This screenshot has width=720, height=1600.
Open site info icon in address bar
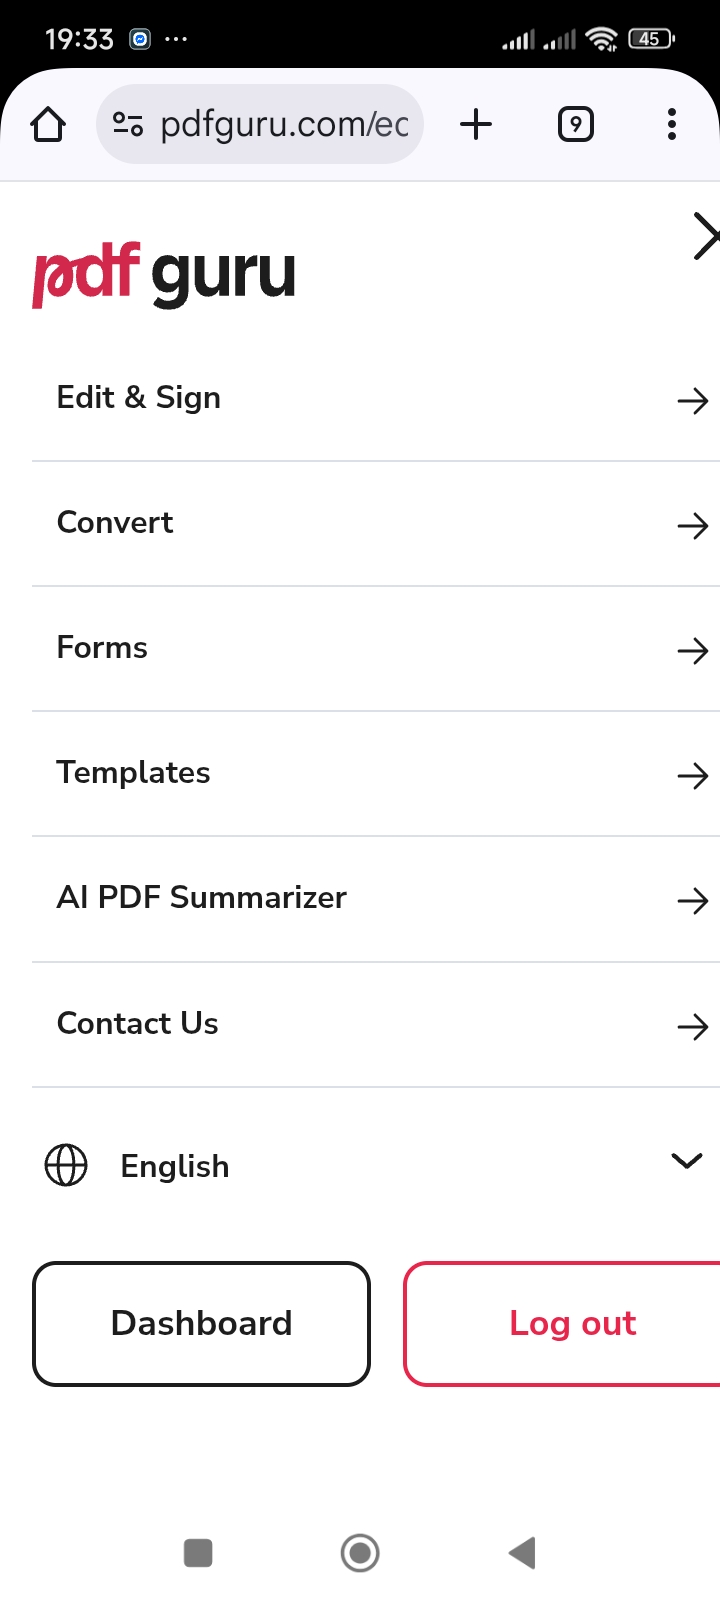[128, 125]
